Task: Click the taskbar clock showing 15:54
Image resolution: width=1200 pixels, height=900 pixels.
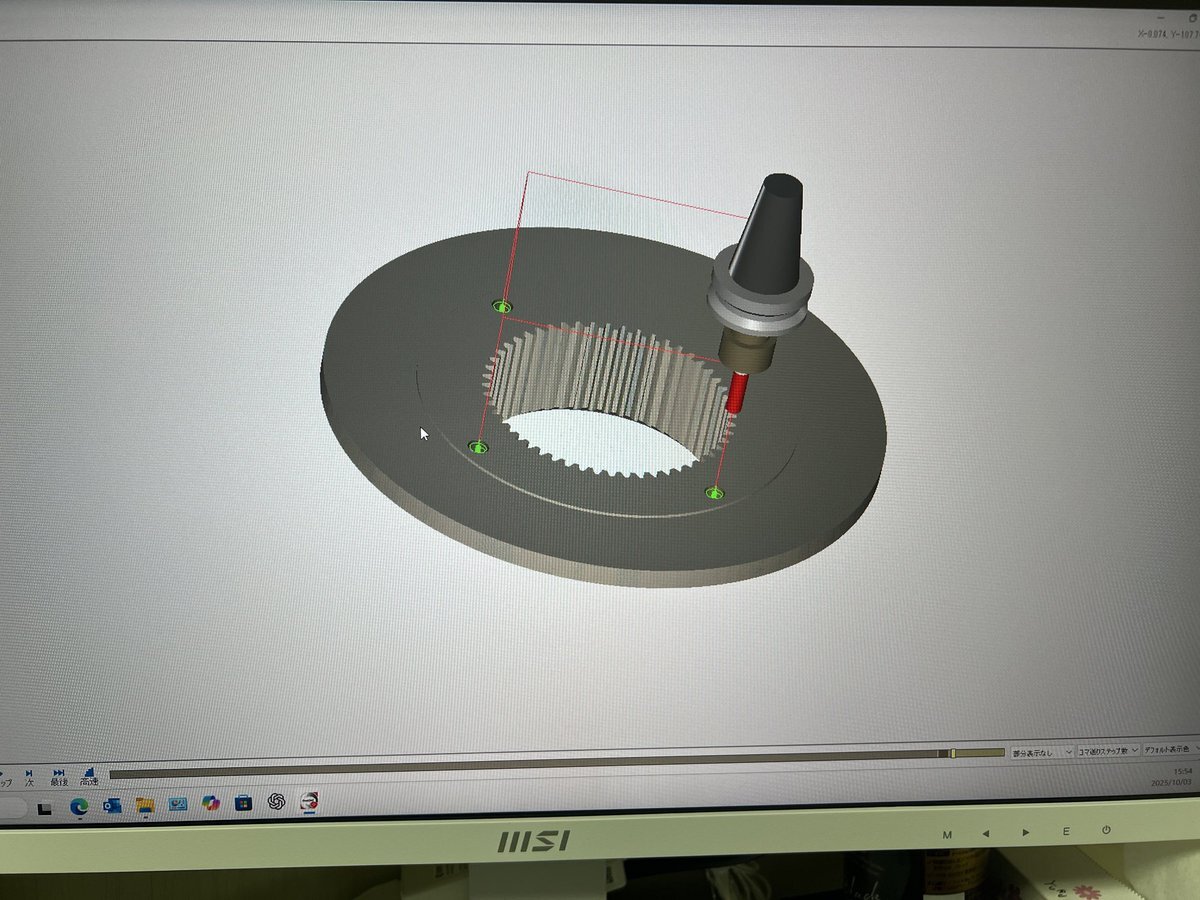Action: 1180,776
